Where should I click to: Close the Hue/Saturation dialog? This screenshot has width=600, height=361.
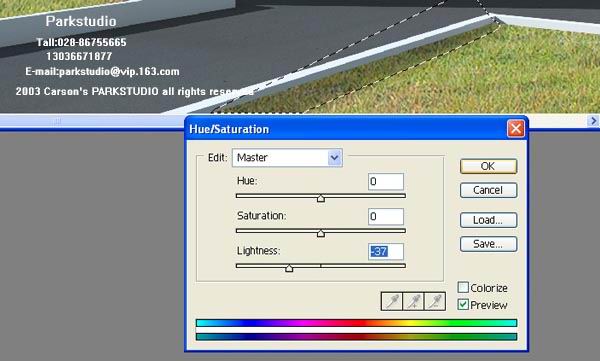pos(515,129)
